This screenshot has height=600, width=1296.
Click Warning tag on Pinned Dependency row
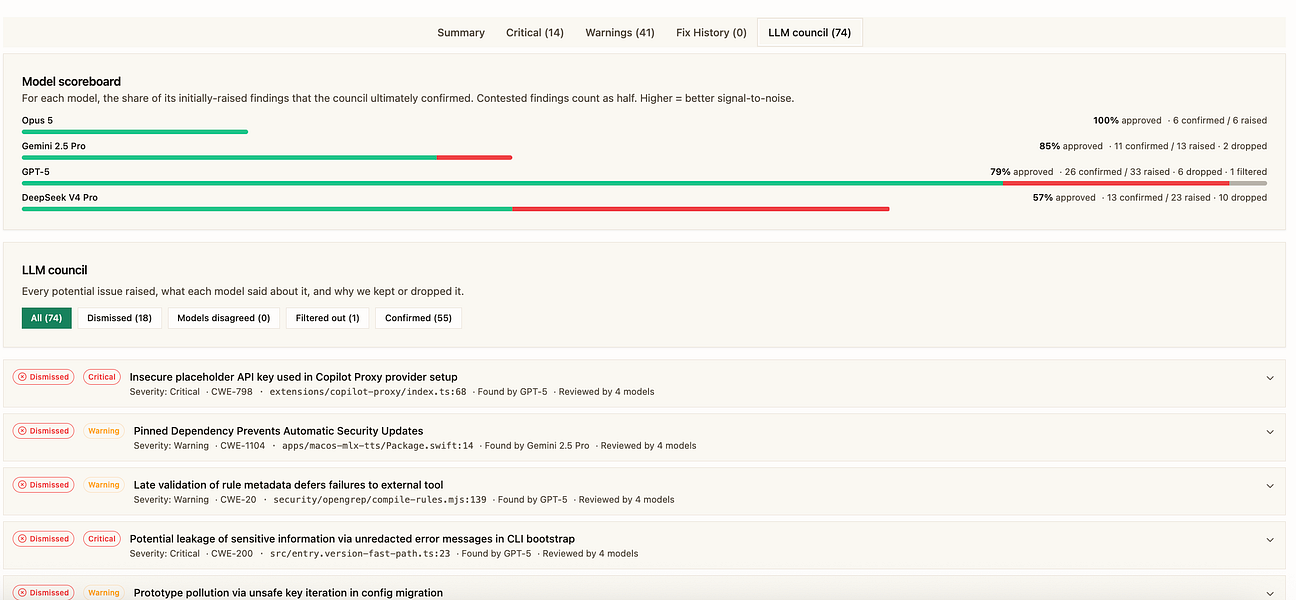[x=104, y=431]
